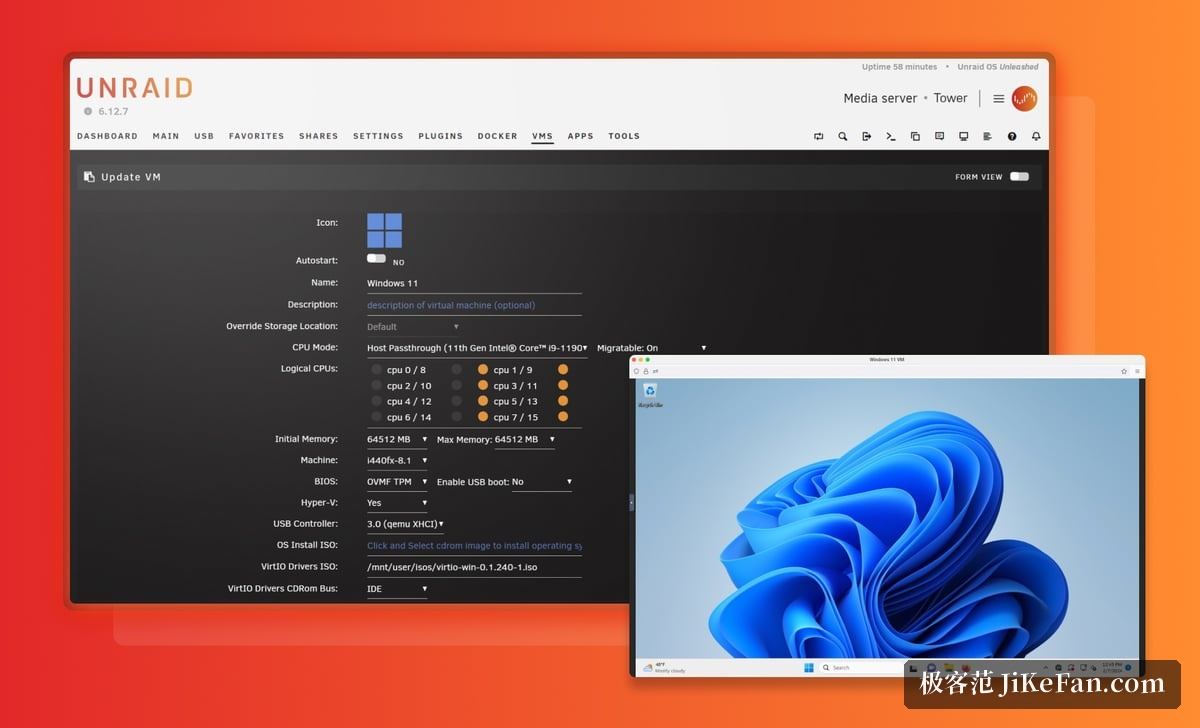This screenshot has width=1200, height=728.
Task: Enable logical cpu 0 checkbox
Action: pyautogui.click(x=377, y=370)
